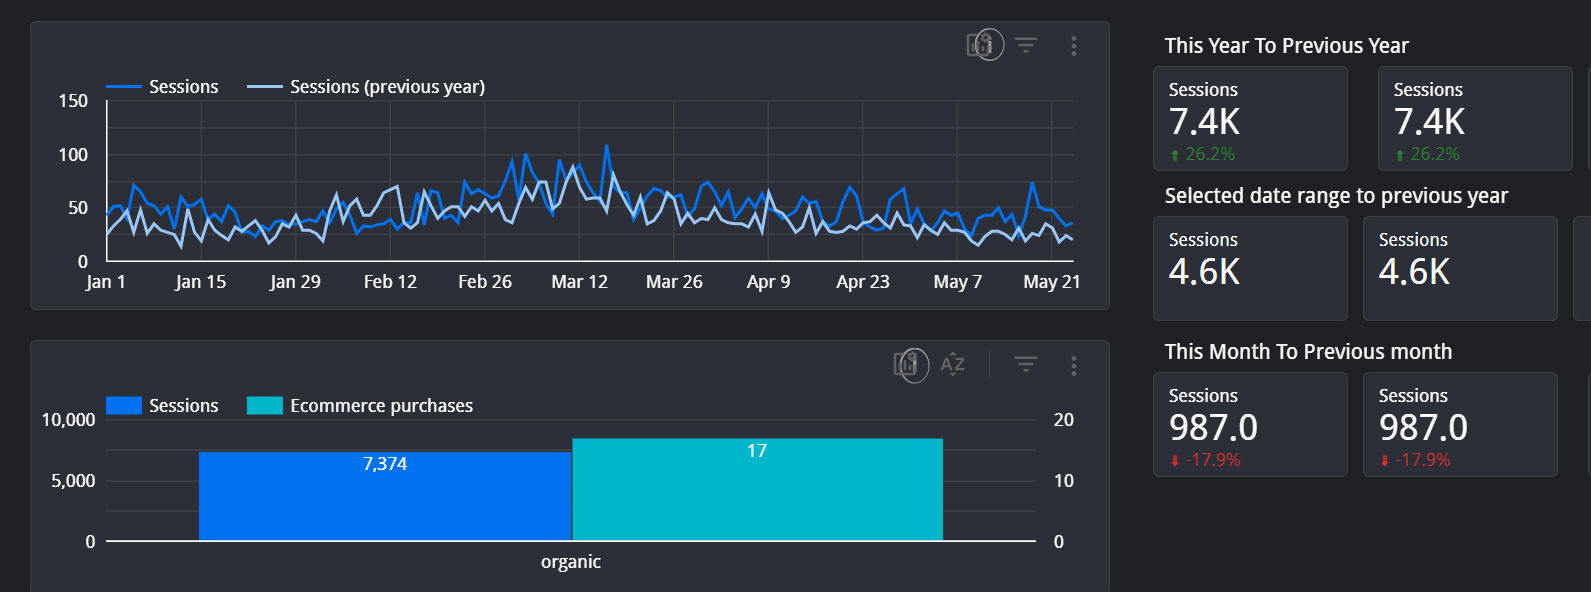1591x592 pixels.
Task: Click the second 987.0 Sessions scorecard
Action: [x=1460, y=424]
